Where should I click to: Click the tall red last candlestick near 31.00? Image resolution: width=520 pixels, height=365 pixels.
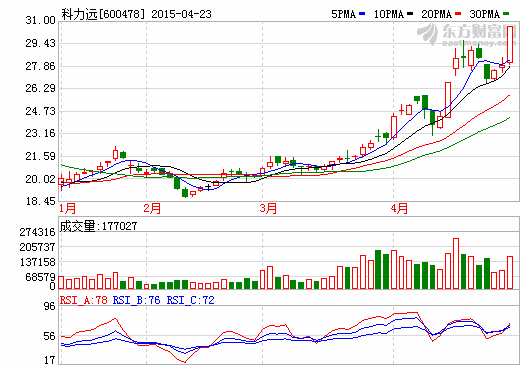point(510,45)
